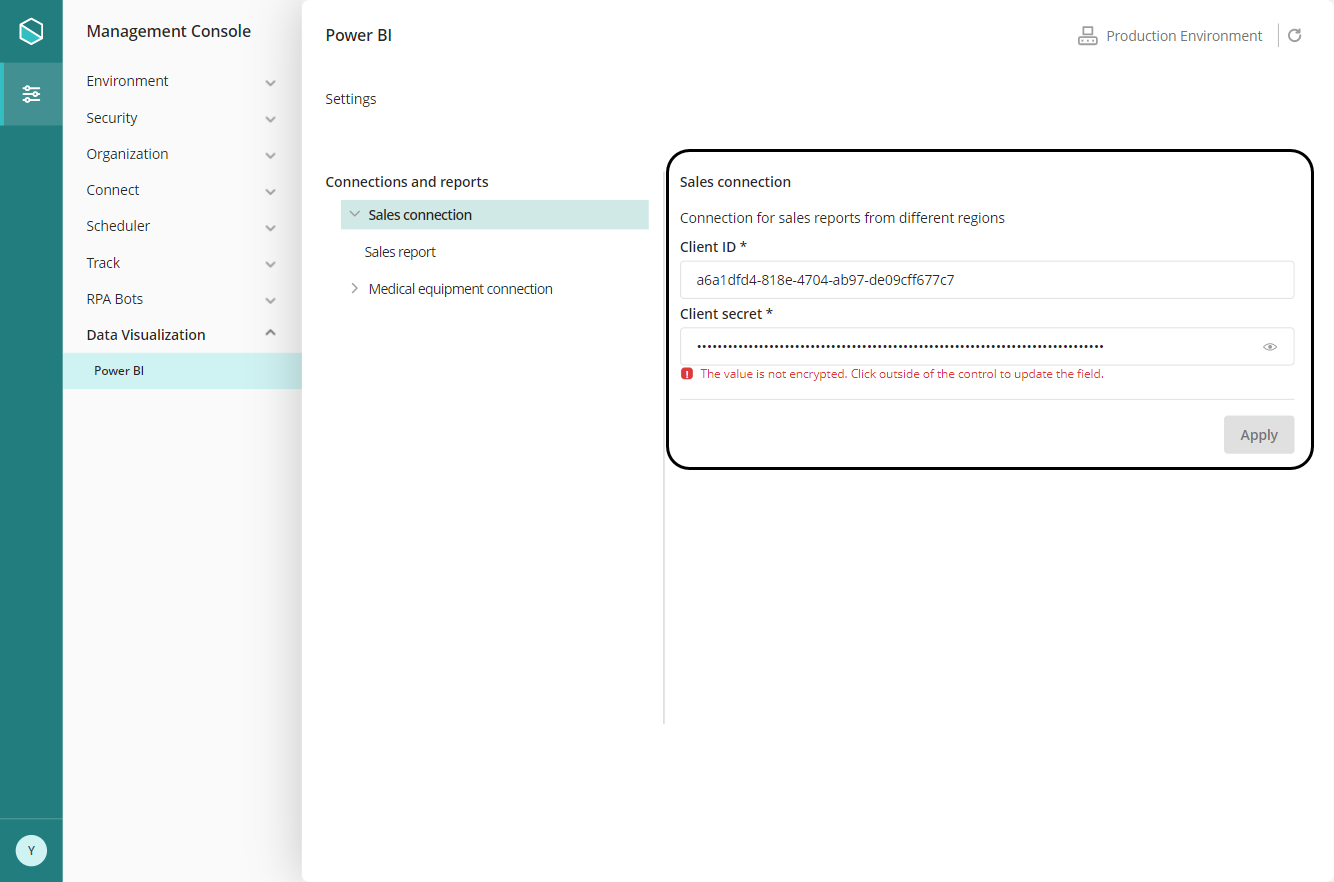Click the Sales connection panel heading
Image resolution: width=1334 pixels, height=882 pixels.
(x=735, y=182)
